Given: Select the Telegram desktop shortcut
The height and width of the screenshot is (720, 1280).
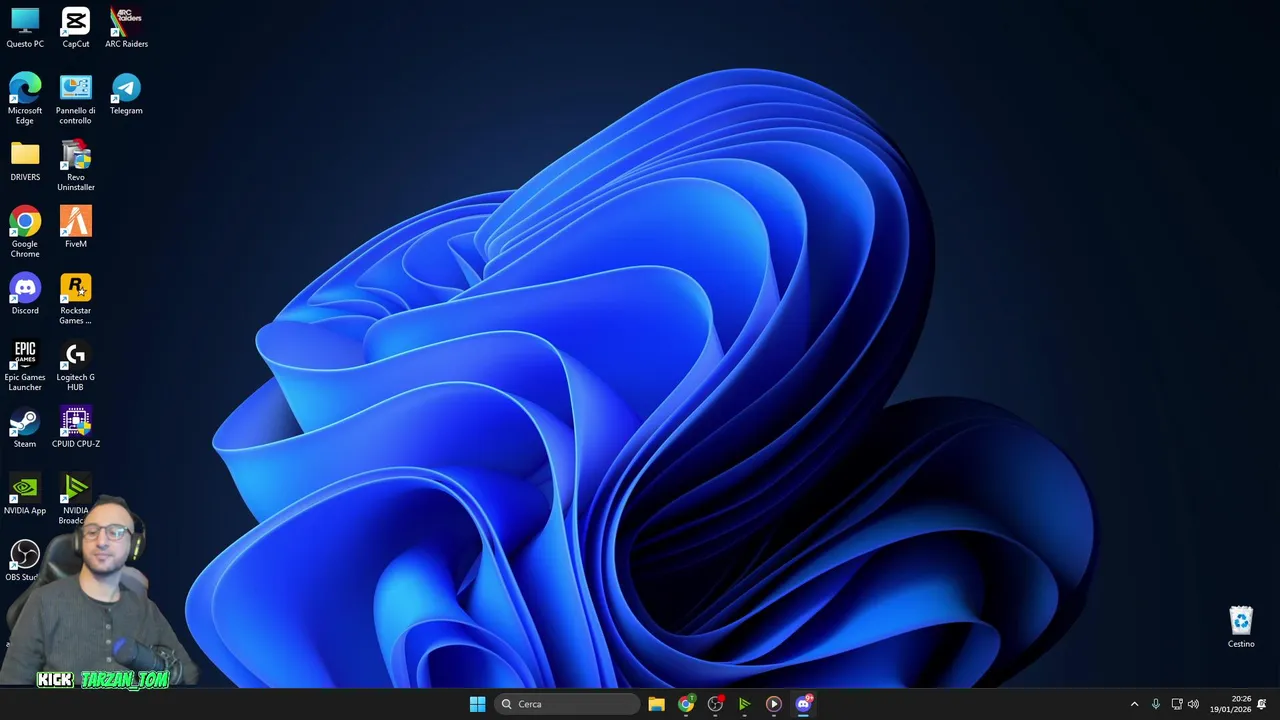Looking at the screenshot, I should pyautogui.click(x=126, y=95).
